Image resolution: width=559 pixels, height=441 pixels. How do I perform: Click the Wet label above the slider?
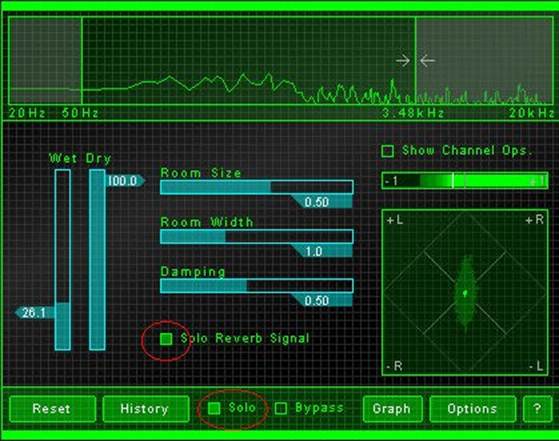click(x=63, y=158)
